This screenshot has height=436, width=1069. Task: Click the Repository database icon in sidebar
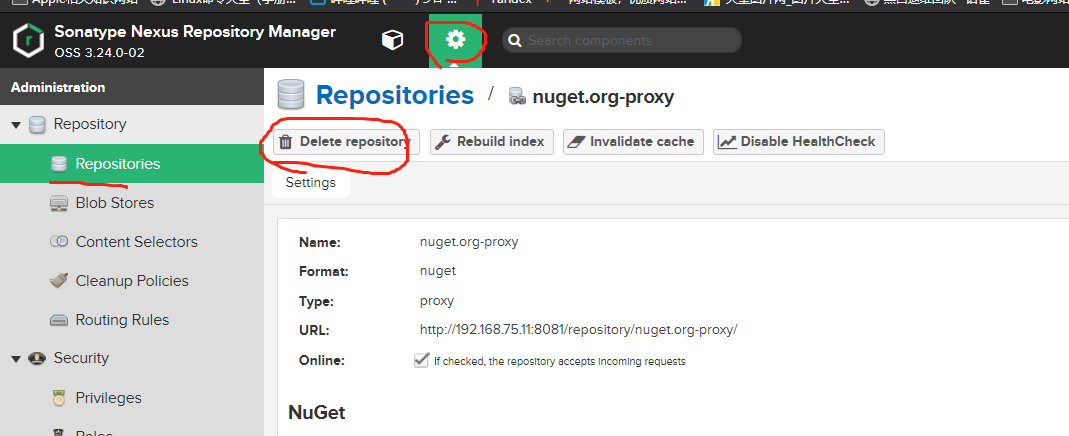tap(37, 125)
